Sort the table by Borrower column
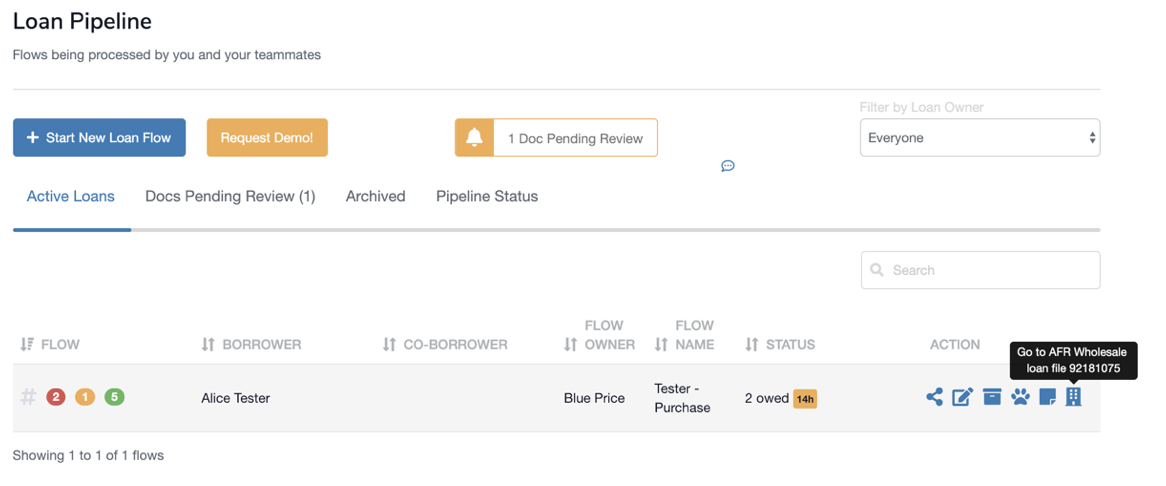This screenshot has height=486, width=1166. click(x=251, y=344)
